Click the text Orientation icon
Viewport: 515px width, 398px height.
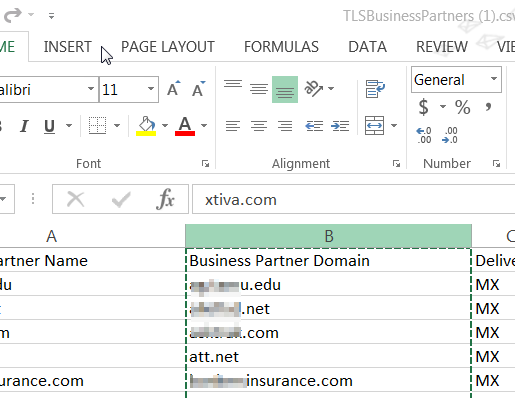point(313,88)
